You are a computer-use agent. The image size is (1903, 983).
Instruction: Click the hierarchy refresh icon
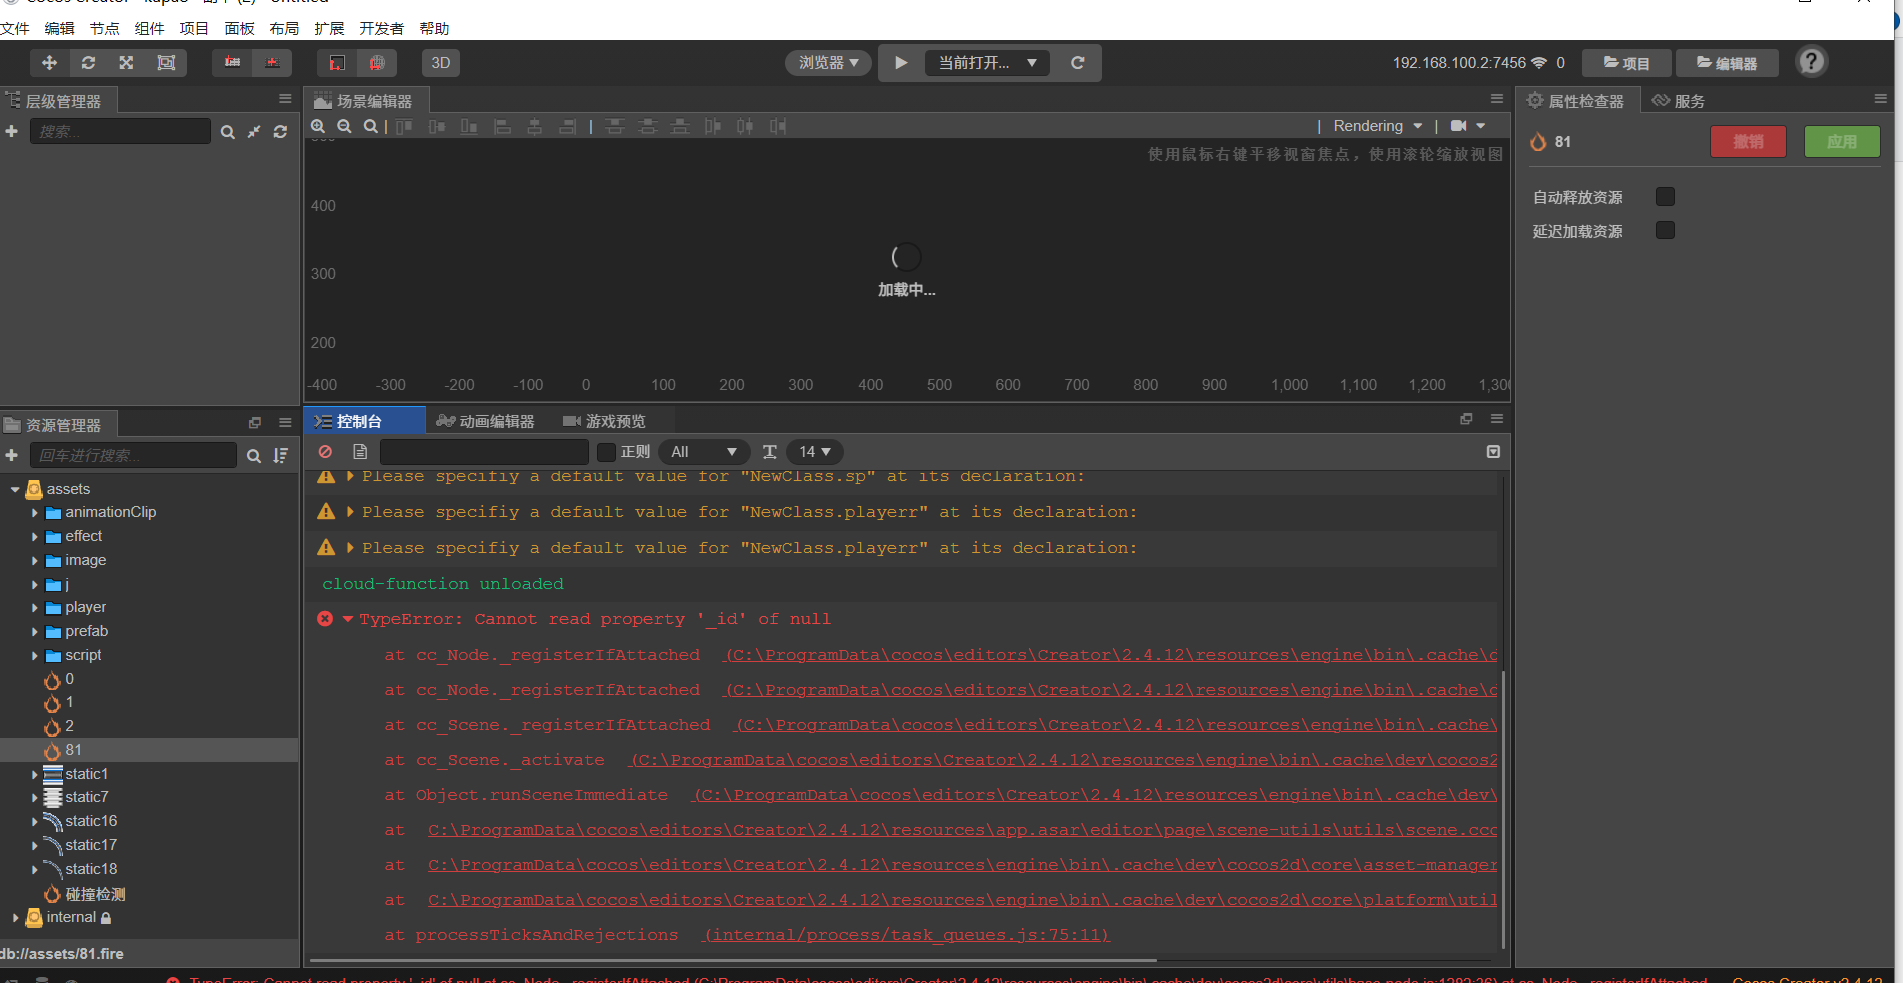(280, 132)
